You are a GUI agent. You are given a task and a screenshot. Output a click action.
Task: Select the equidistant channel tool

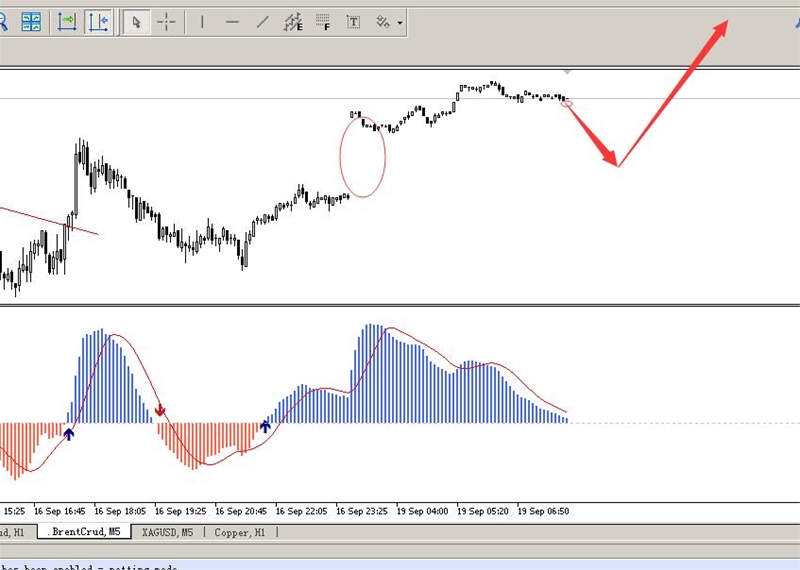pos(293,22)
